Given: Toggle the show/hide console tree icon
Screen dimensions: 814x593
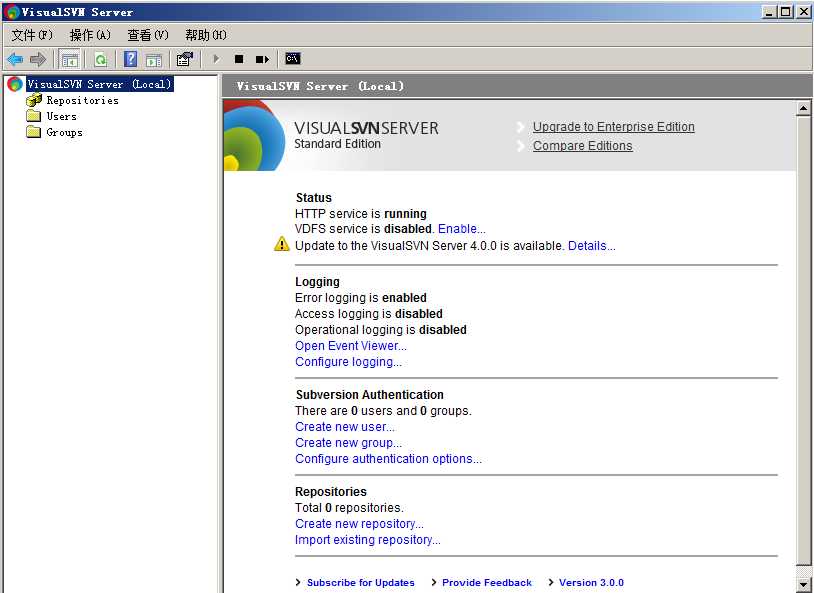Looking at the screenshot, I should coord(70,59).
